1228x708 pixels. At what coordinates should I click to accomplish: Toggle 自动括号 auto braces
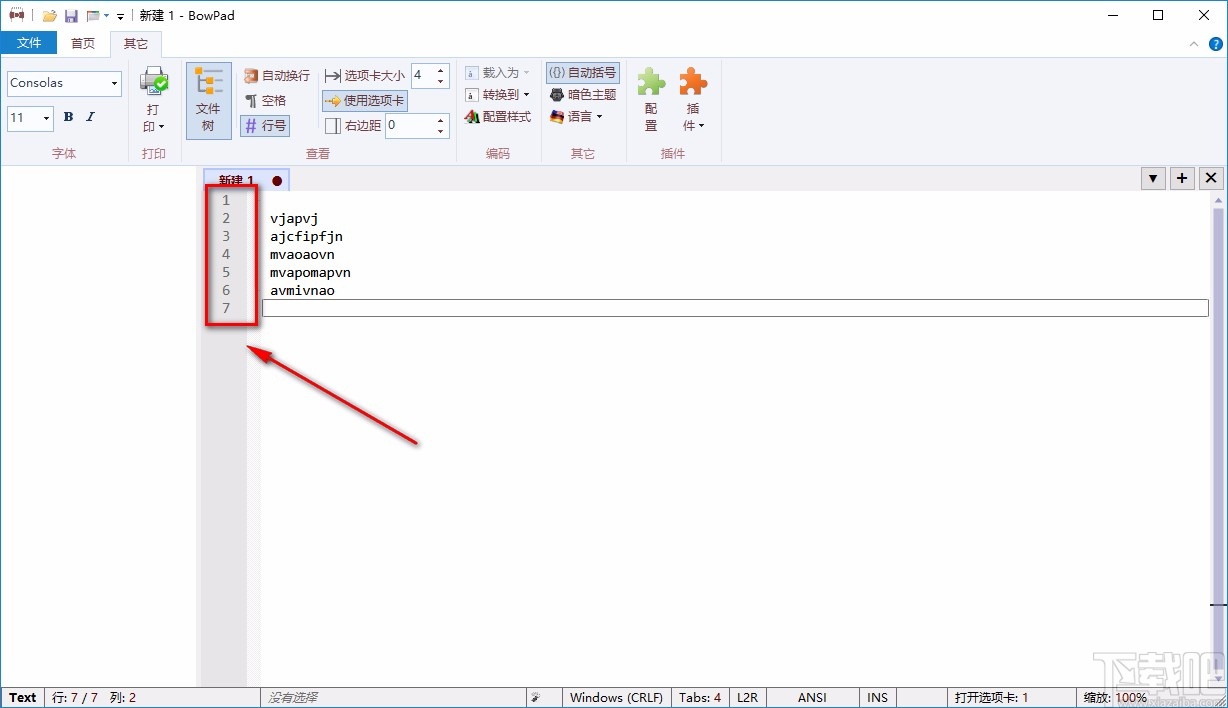click(582, 72)
